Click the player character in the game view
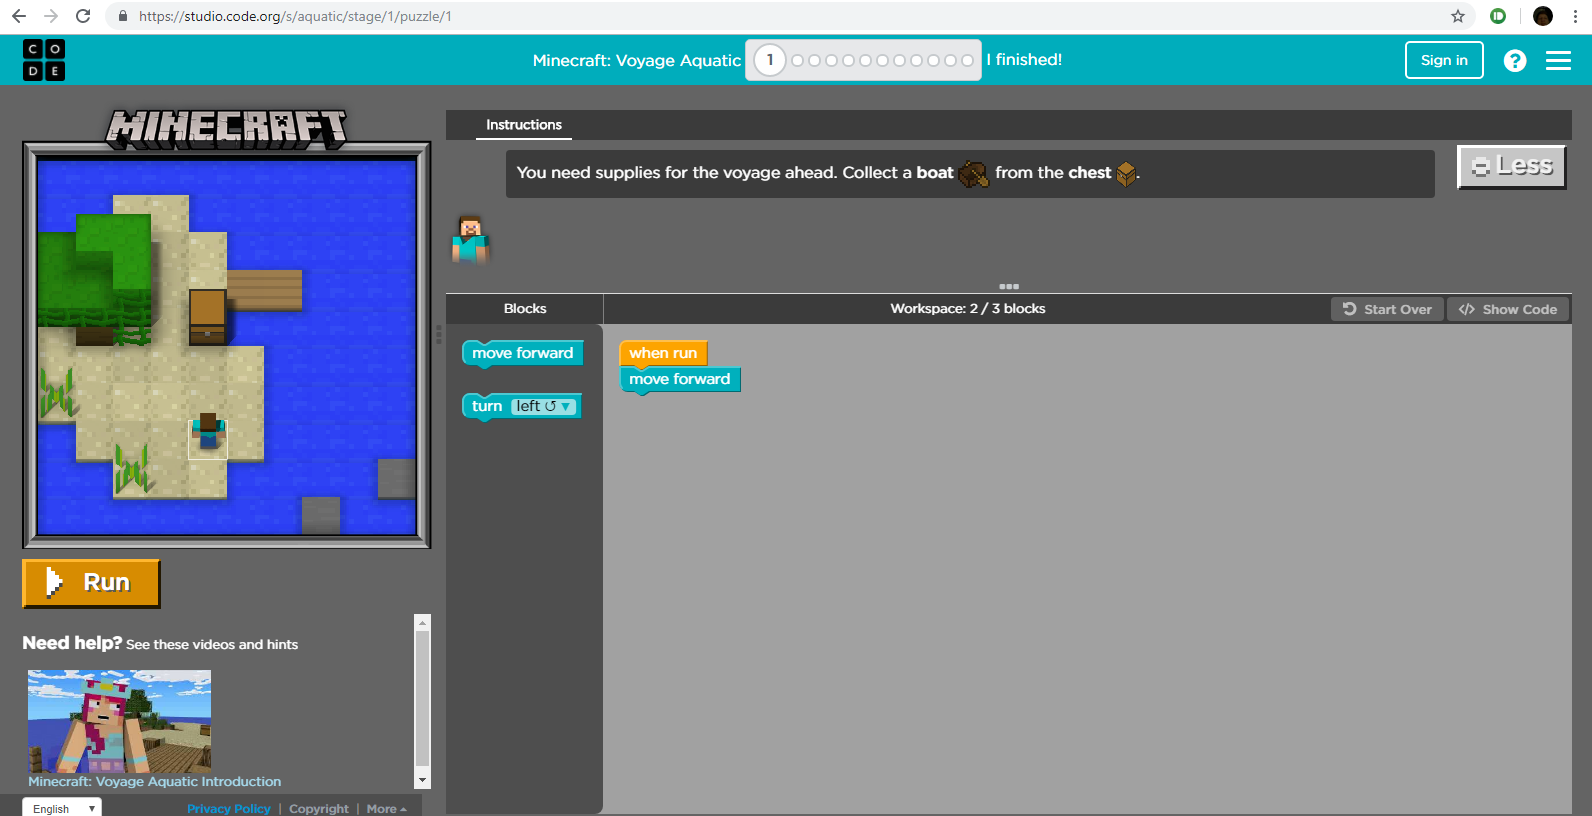Screen dimensions: 1592x816 tap(208, 432)
